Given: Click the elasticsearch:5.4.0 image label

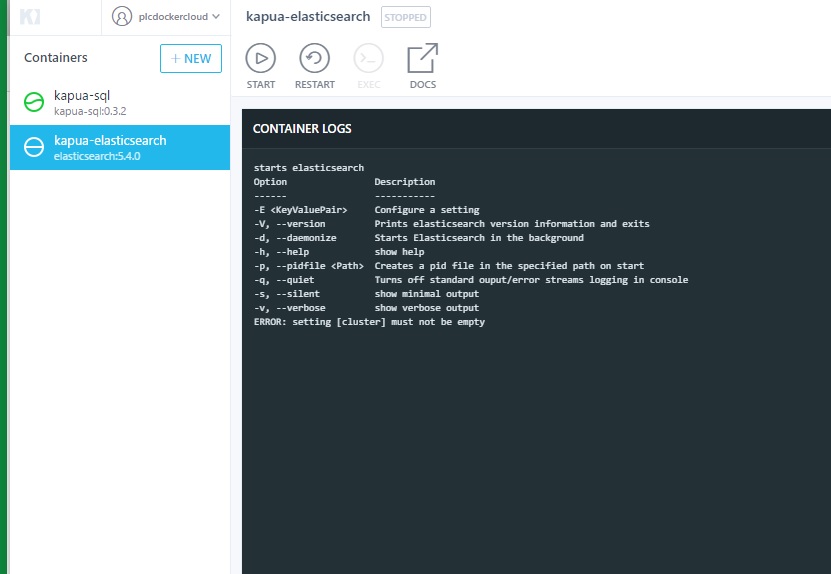Looking at the screenshot, I should [x=97, y=156].
